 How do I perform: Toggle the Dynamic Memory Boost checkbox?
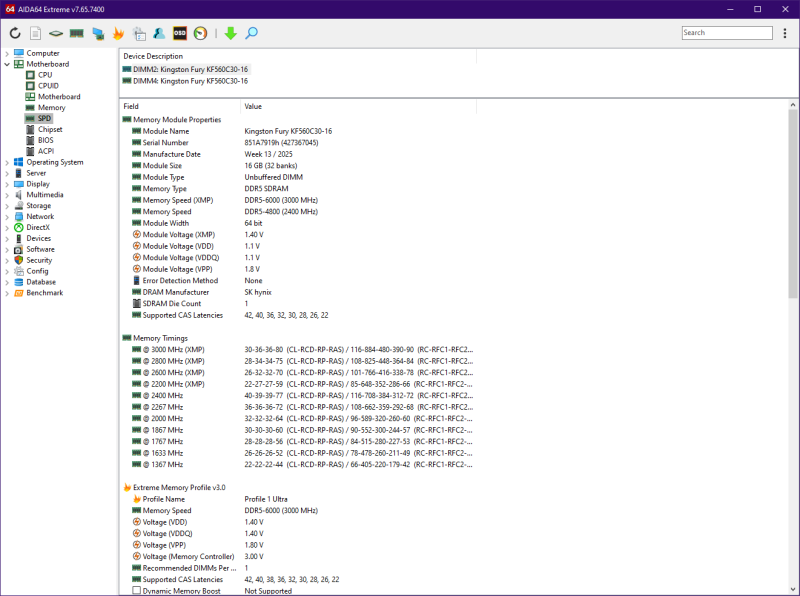(137, 590)
